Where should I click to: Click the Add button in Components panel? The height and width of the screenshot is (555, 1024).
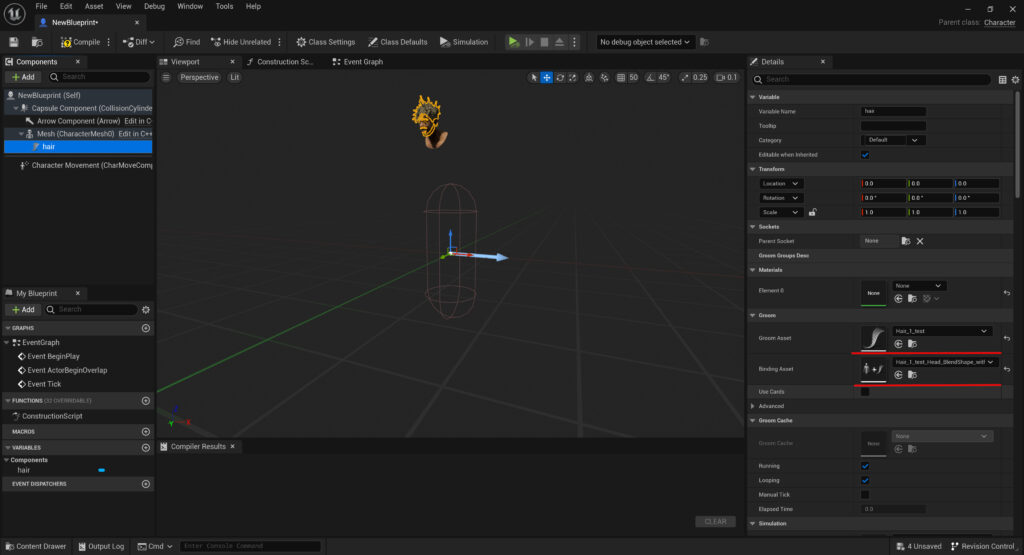[22, 77]
